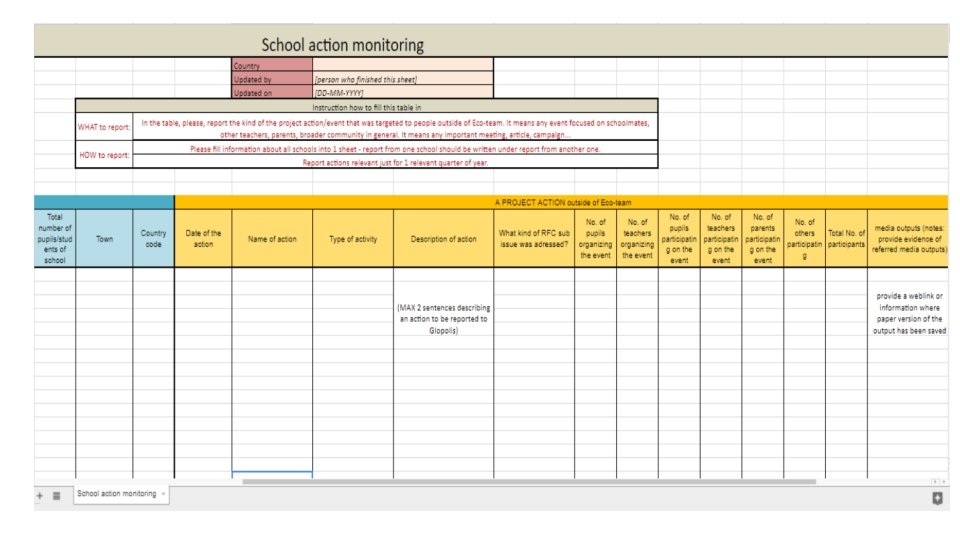960x540 pixels.
Task: Select the No. of others participating header
Action: [804, 238]
